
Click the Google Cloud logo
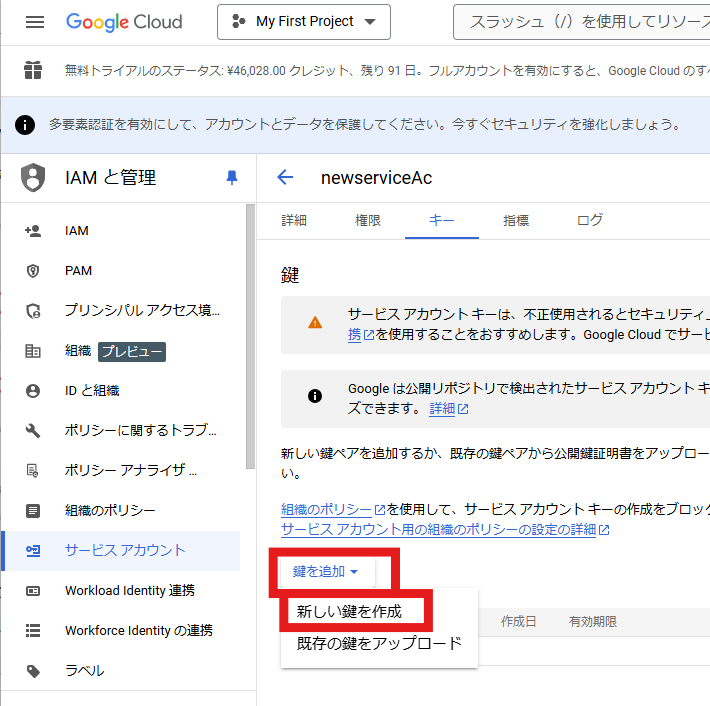point(124,22)
